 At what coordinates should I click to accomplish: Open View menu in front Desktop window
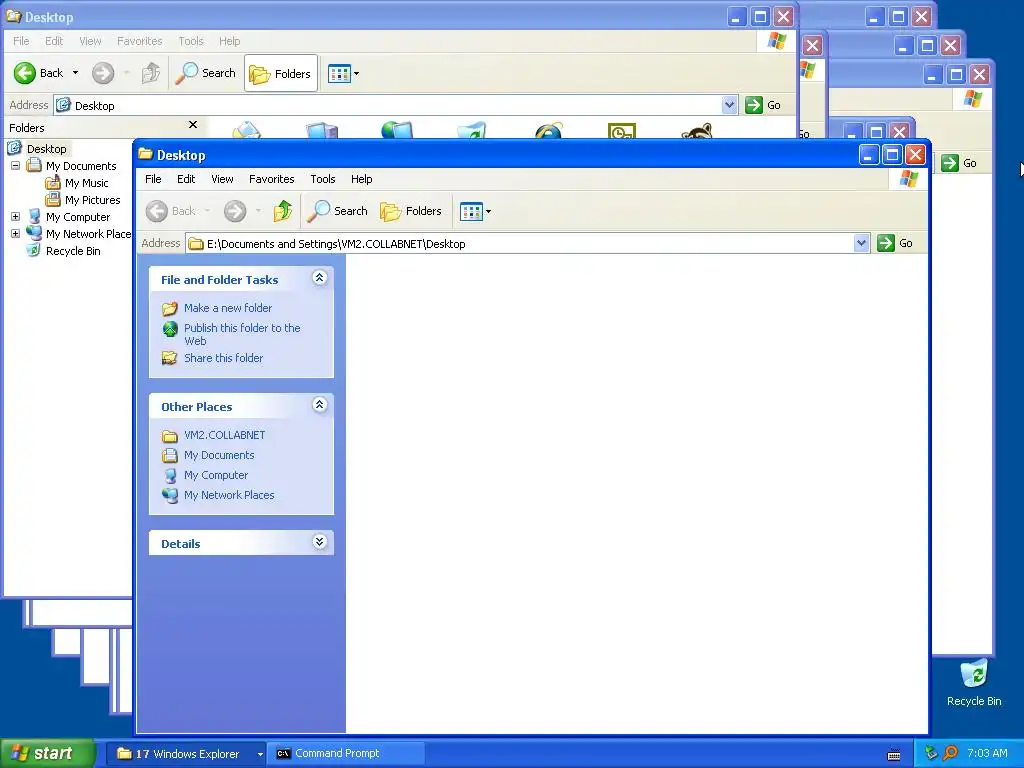pos(222,179)
